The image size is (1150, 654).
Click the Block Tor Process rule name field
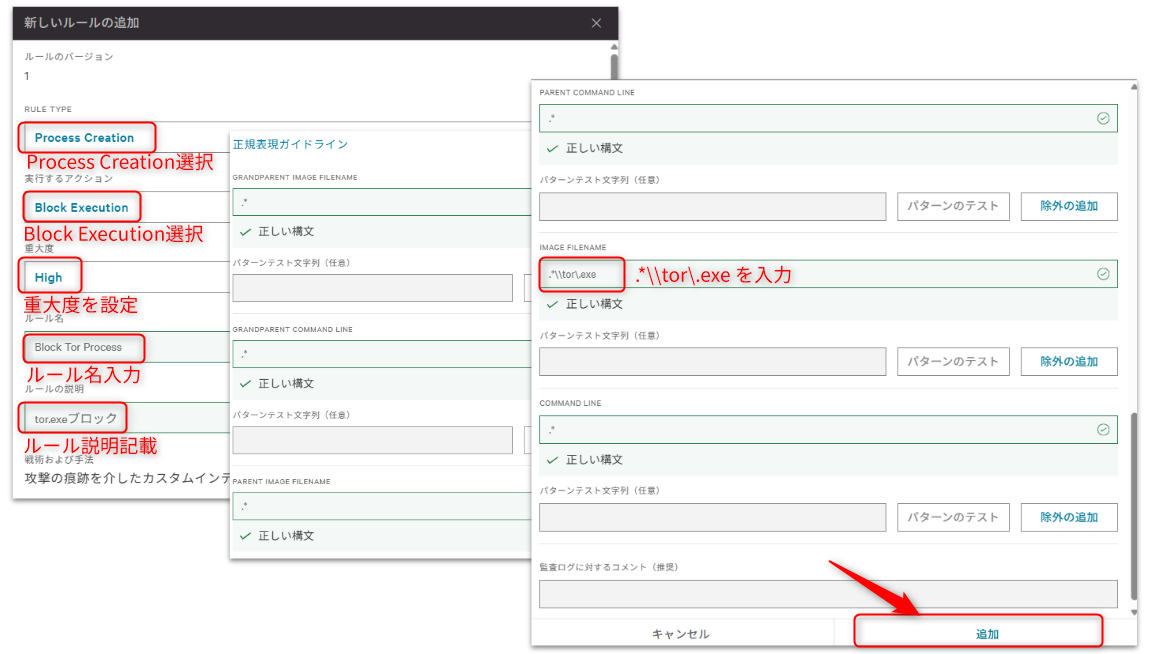tap(80, 348)
